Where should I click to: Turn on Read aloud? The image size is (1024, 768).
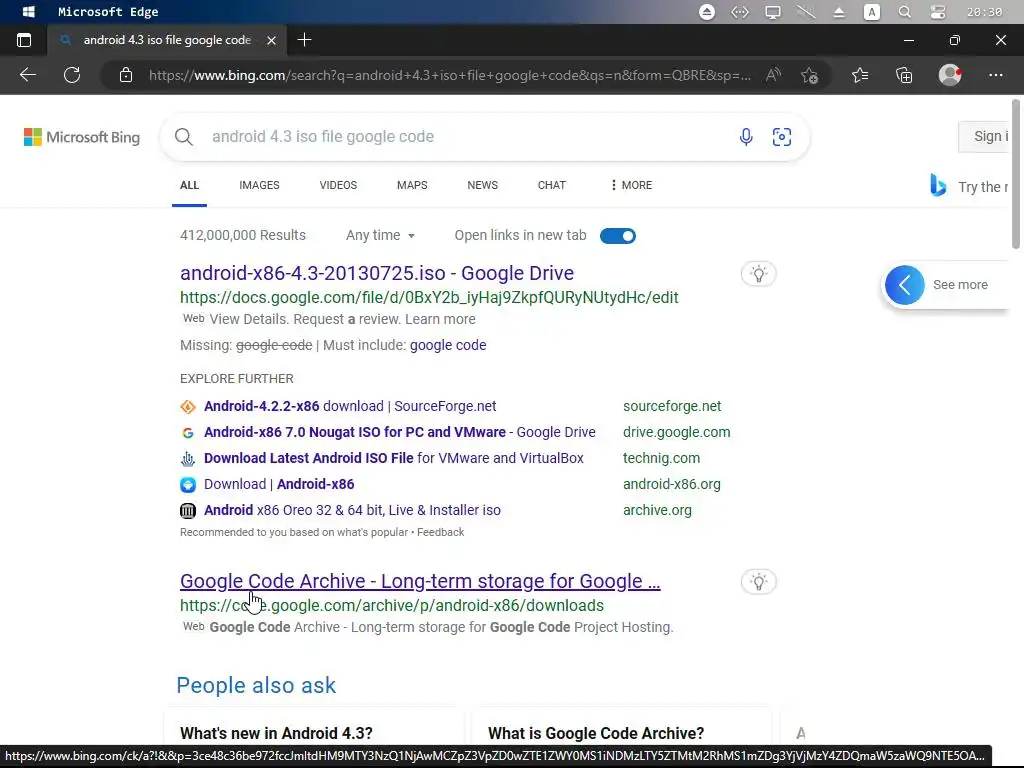(x=773, y=75)
